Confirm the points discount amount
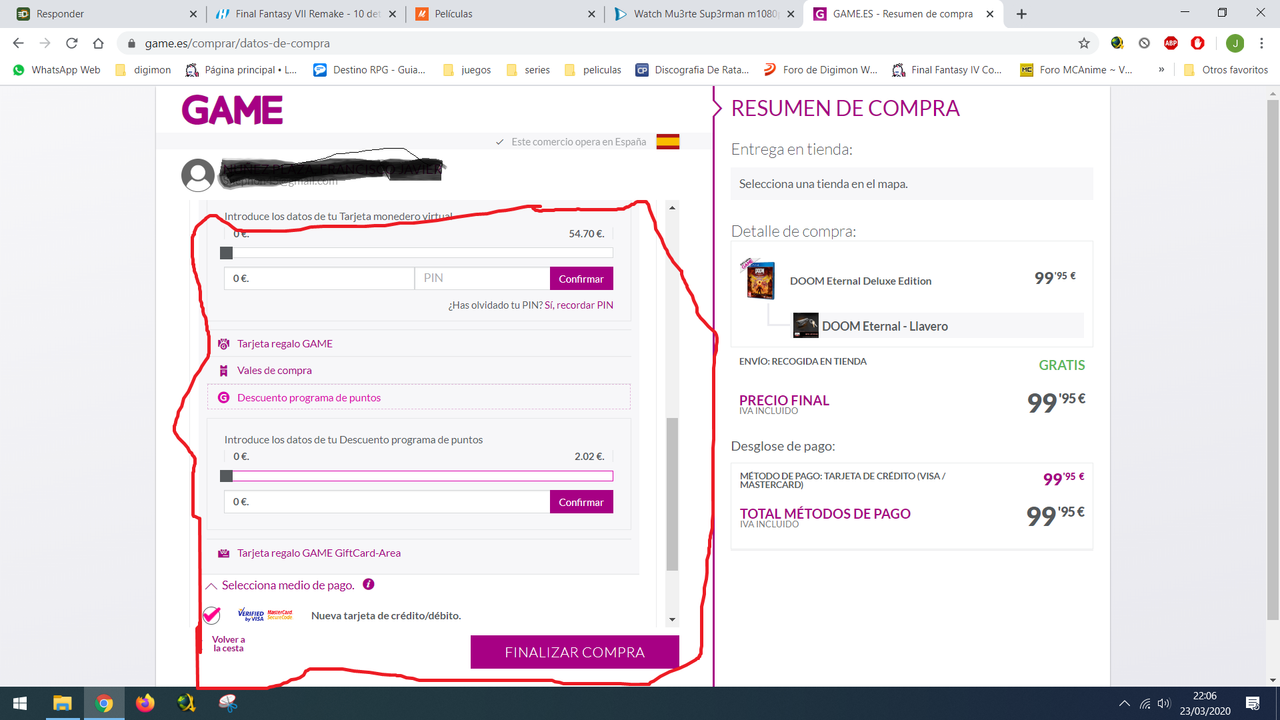The image size is (1280, 720). 581,502
